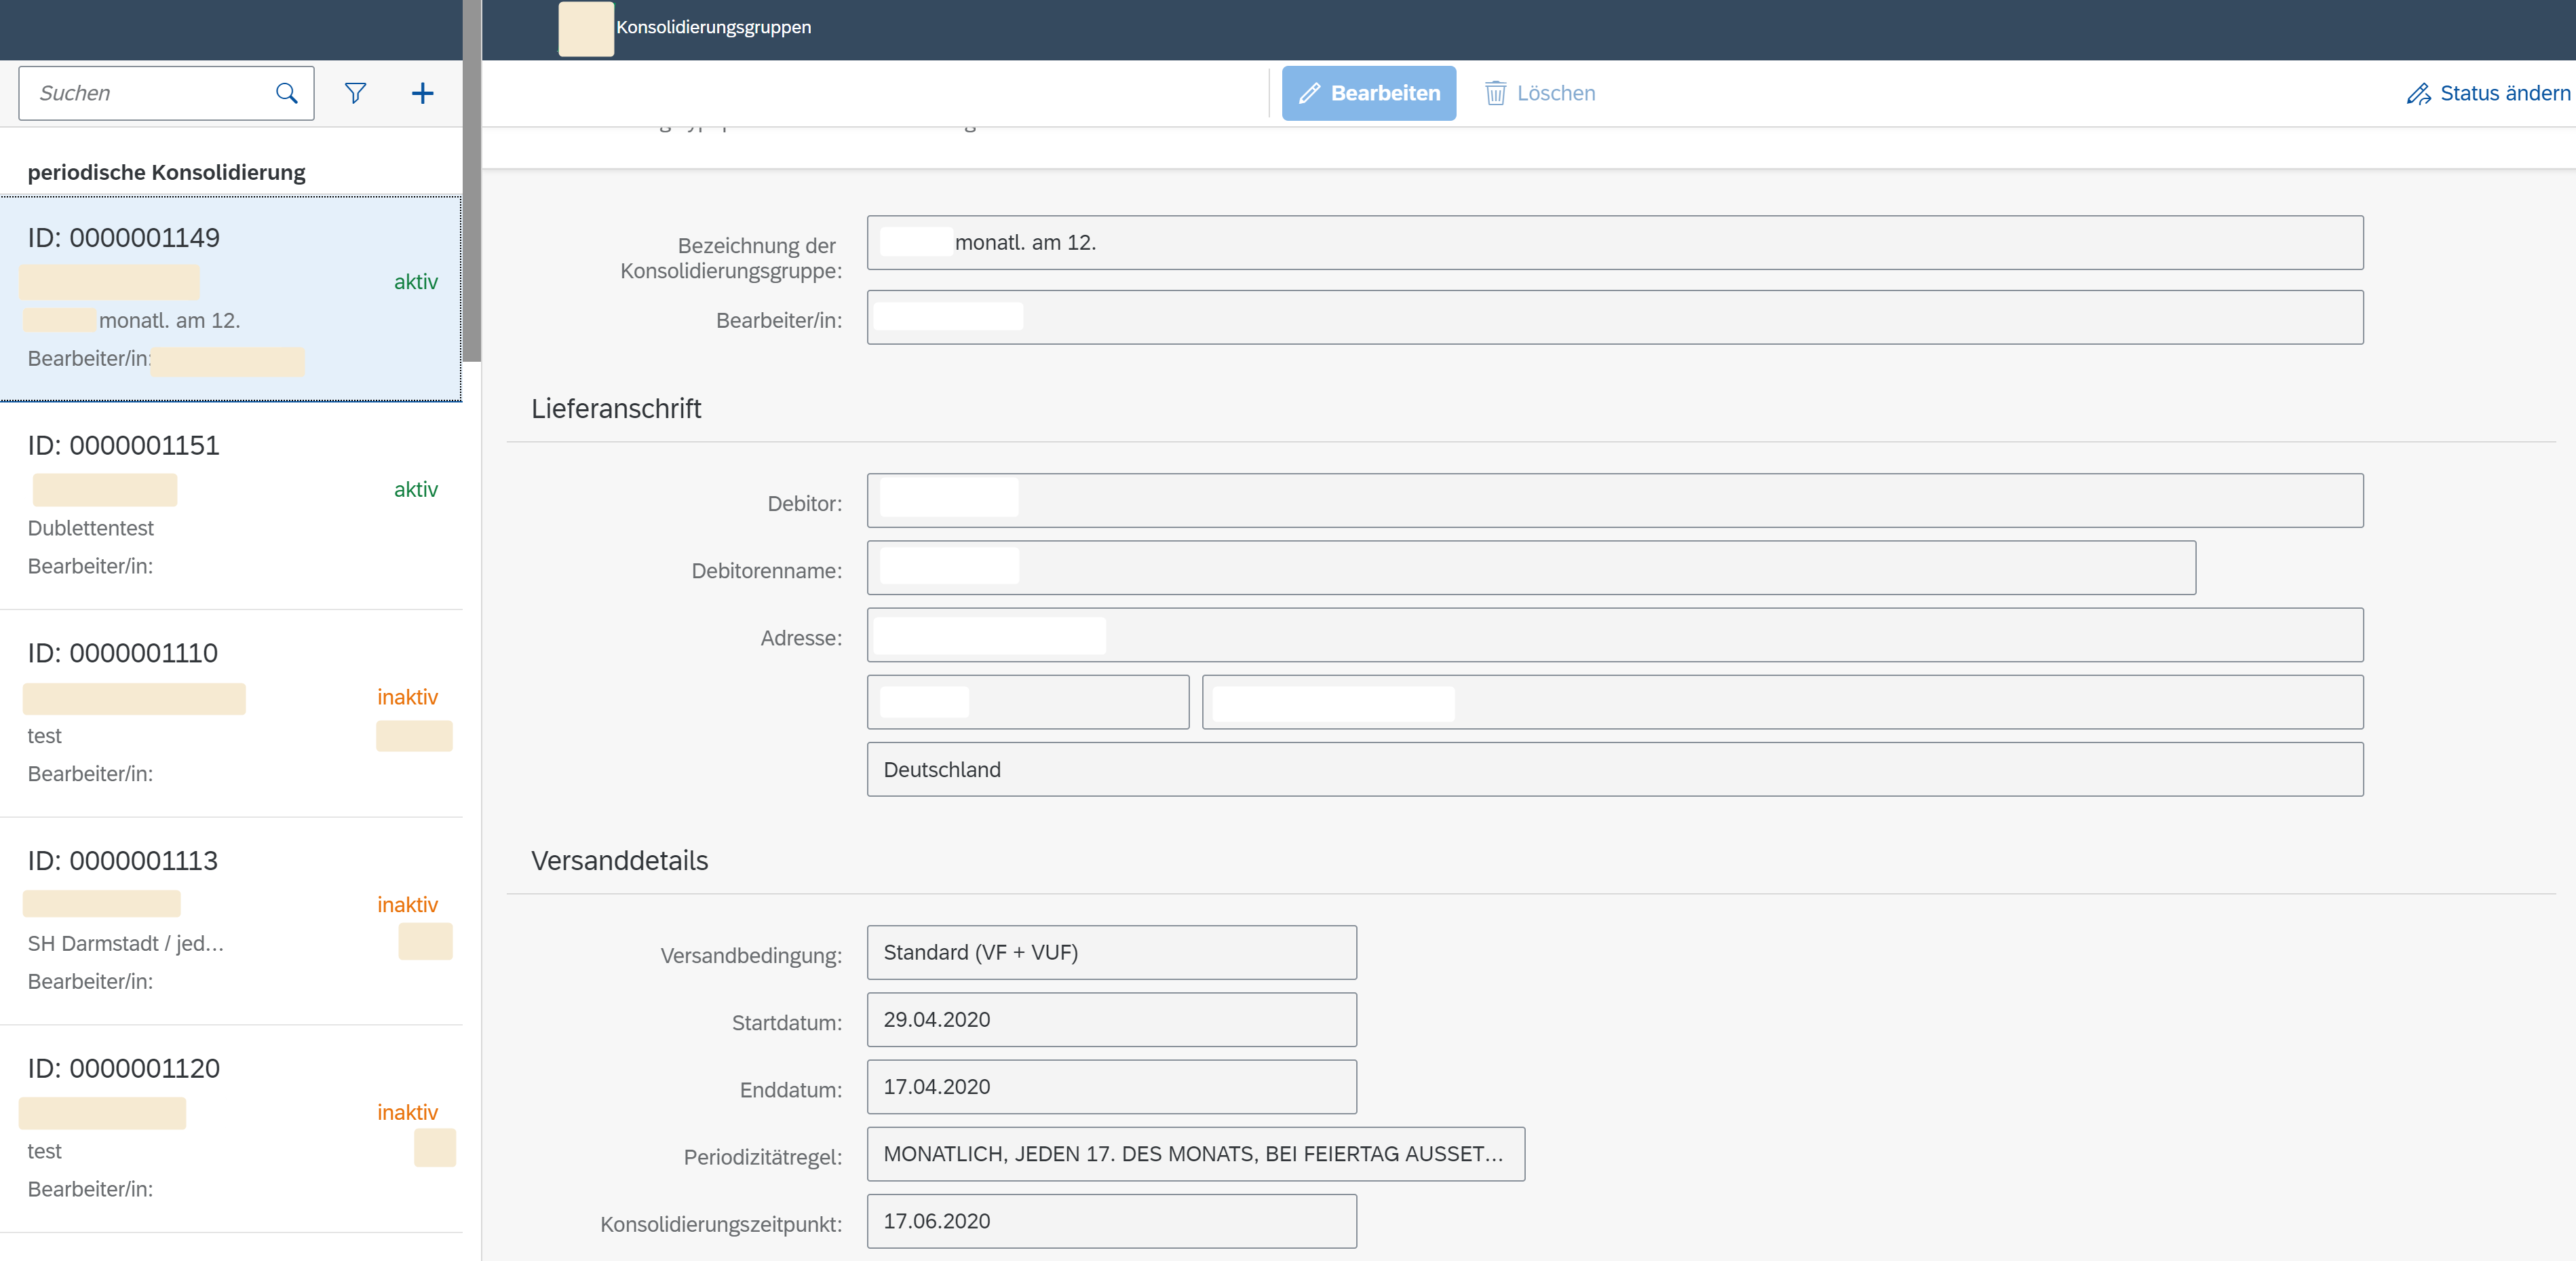Click the periodische Konsolidierung group header

click(x=167, y=172)
